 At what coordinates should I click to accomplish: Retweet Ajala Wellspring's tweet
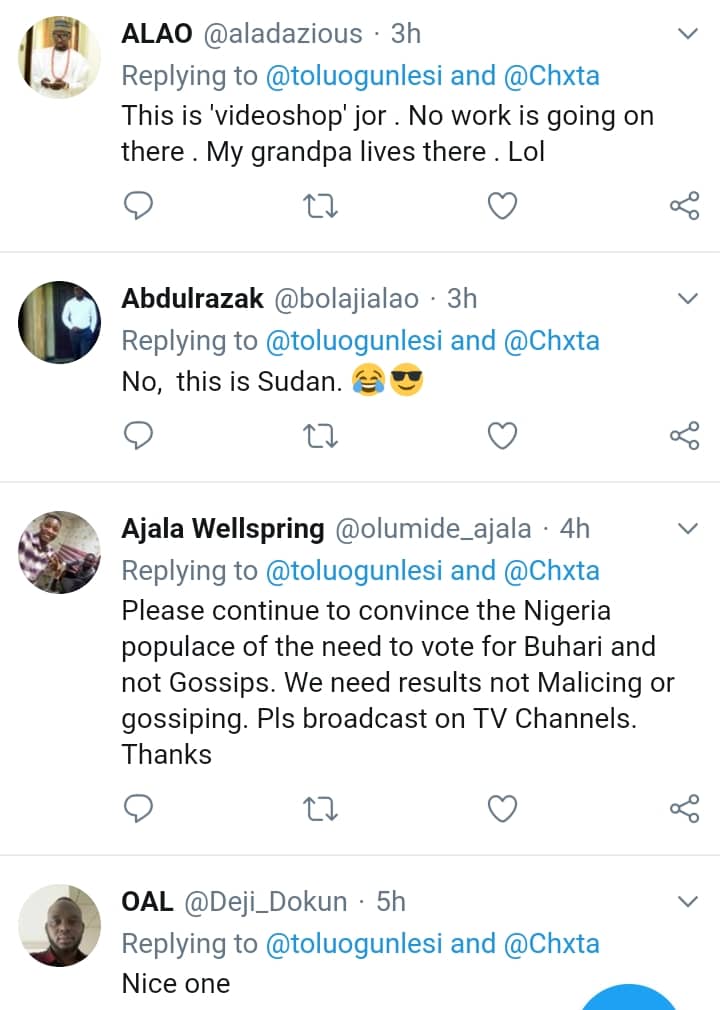click(x=320, y=808)
